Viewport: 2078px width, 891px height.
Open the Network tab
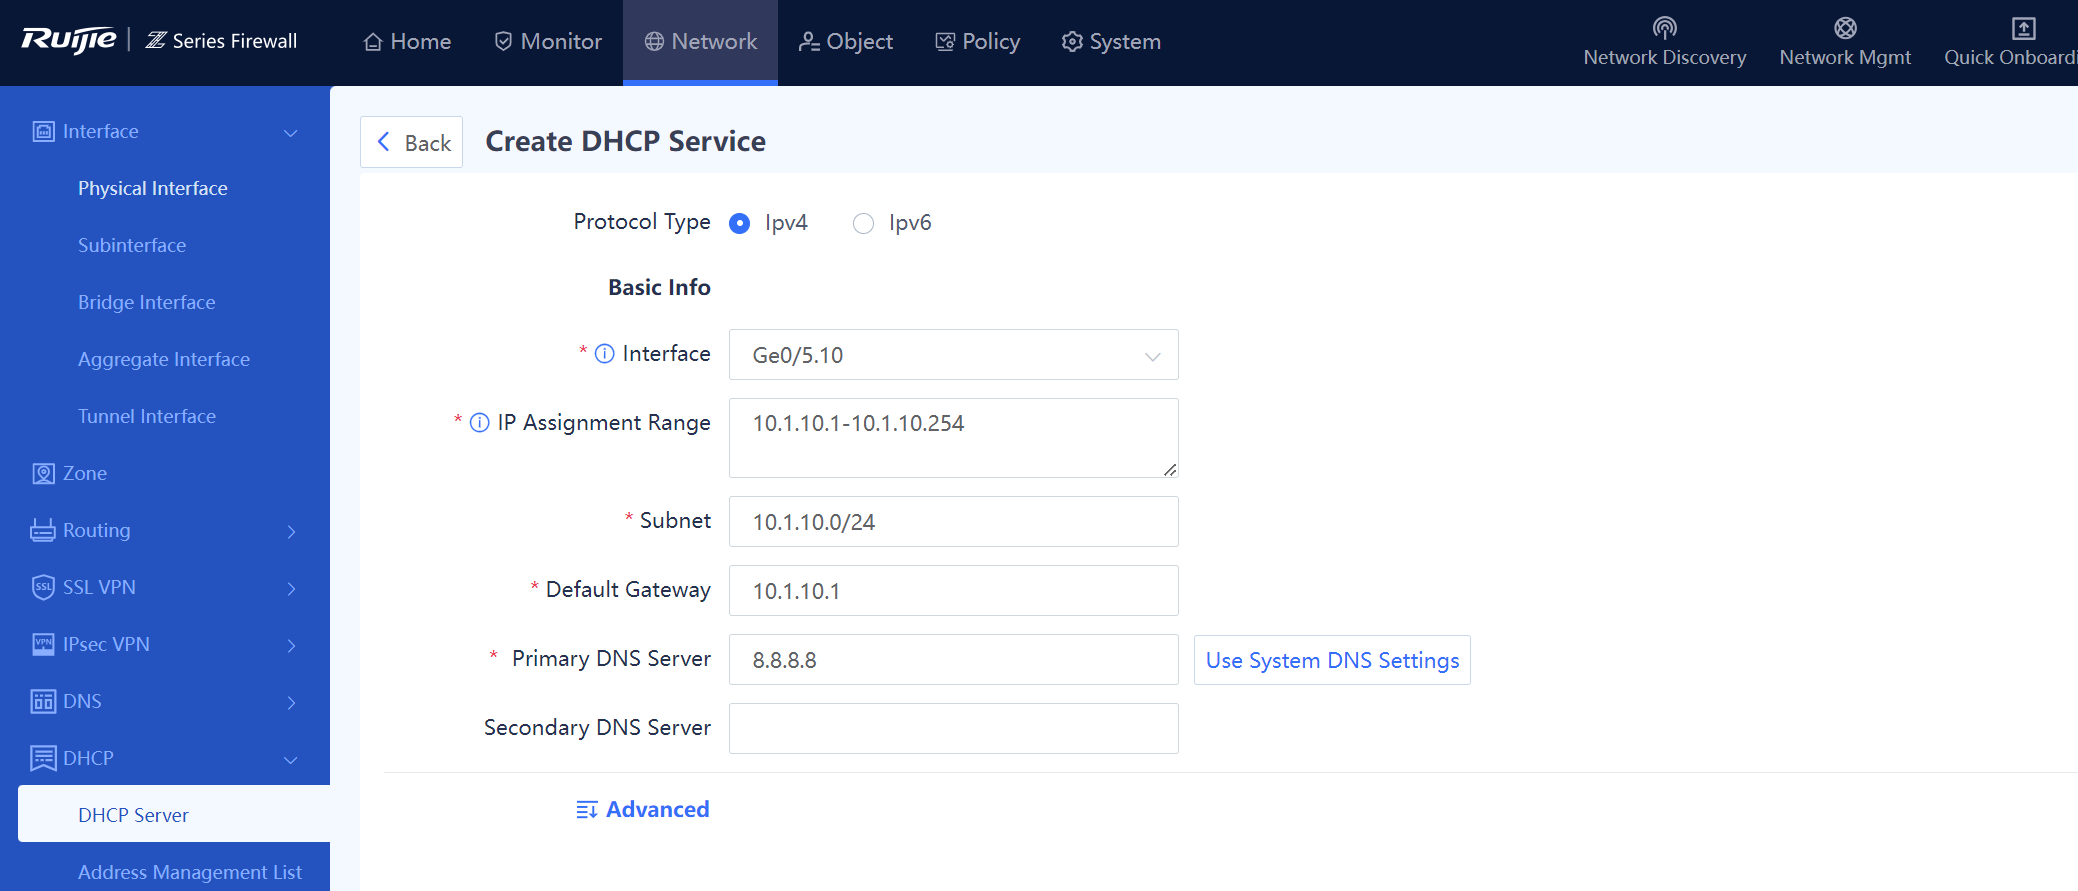pos(700,42)
